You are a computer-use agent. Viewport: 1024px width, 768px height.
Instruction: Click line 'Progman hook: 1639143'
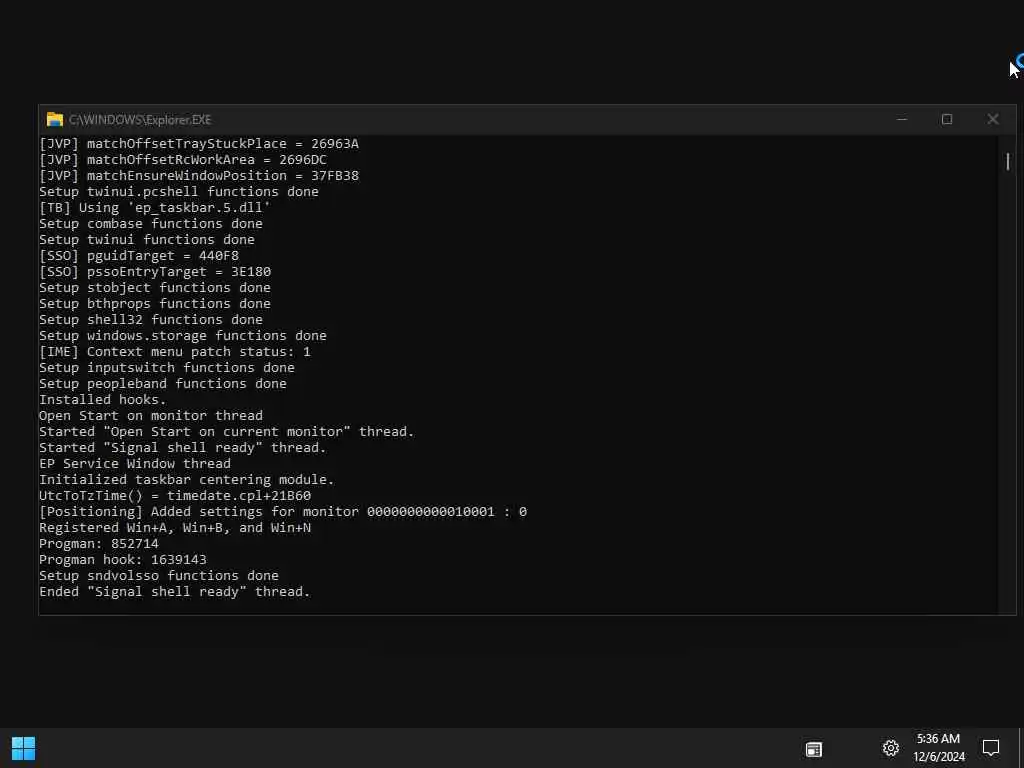click(x=123, y=560)
